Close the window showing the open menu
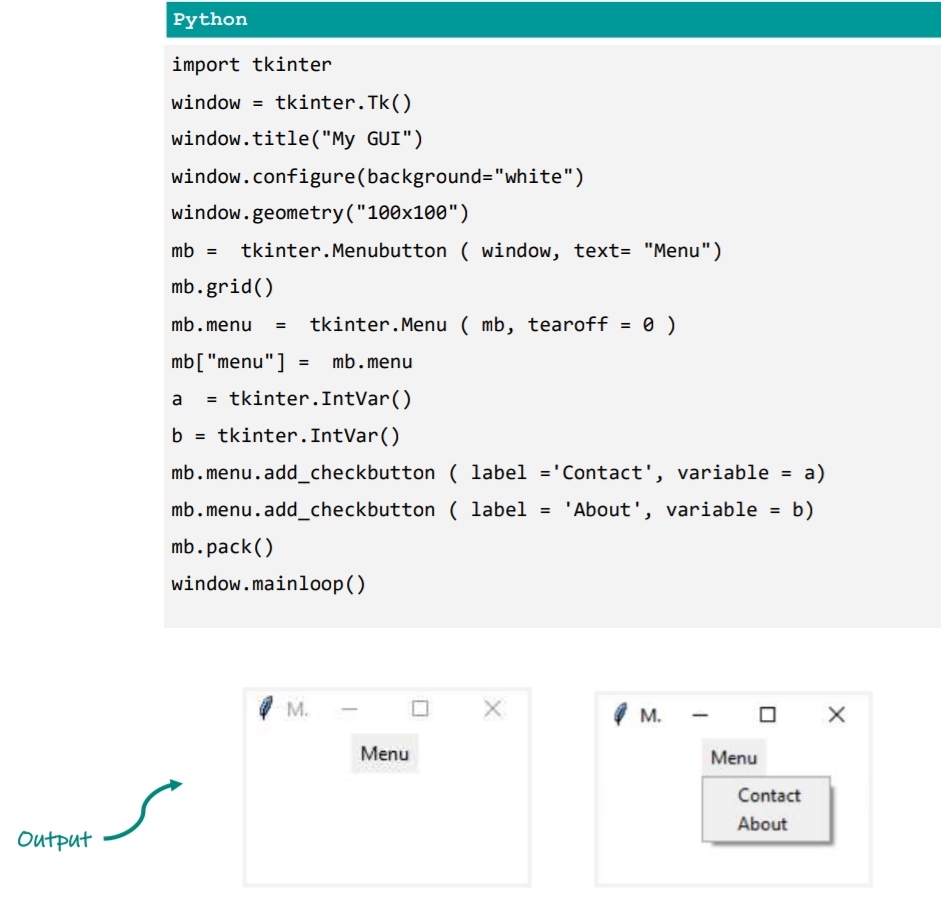The image size is (941, 903). 837,715
